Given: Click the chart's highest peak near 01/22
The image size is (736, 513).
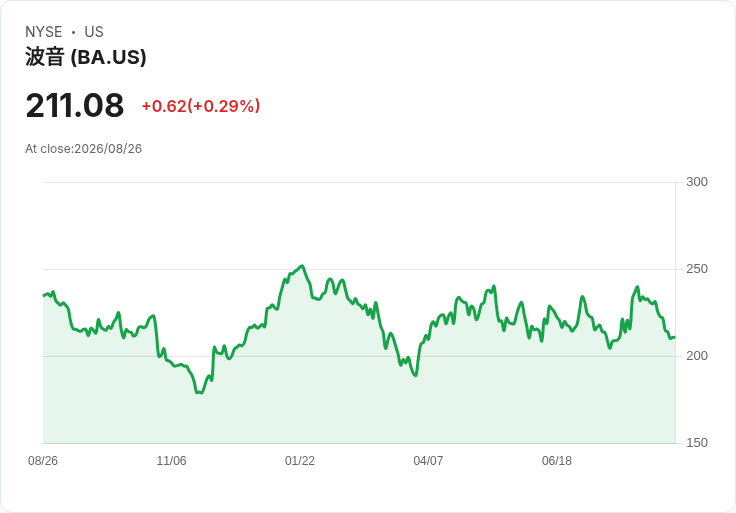Looking at the screenshot, I should [x=302, y=266].
